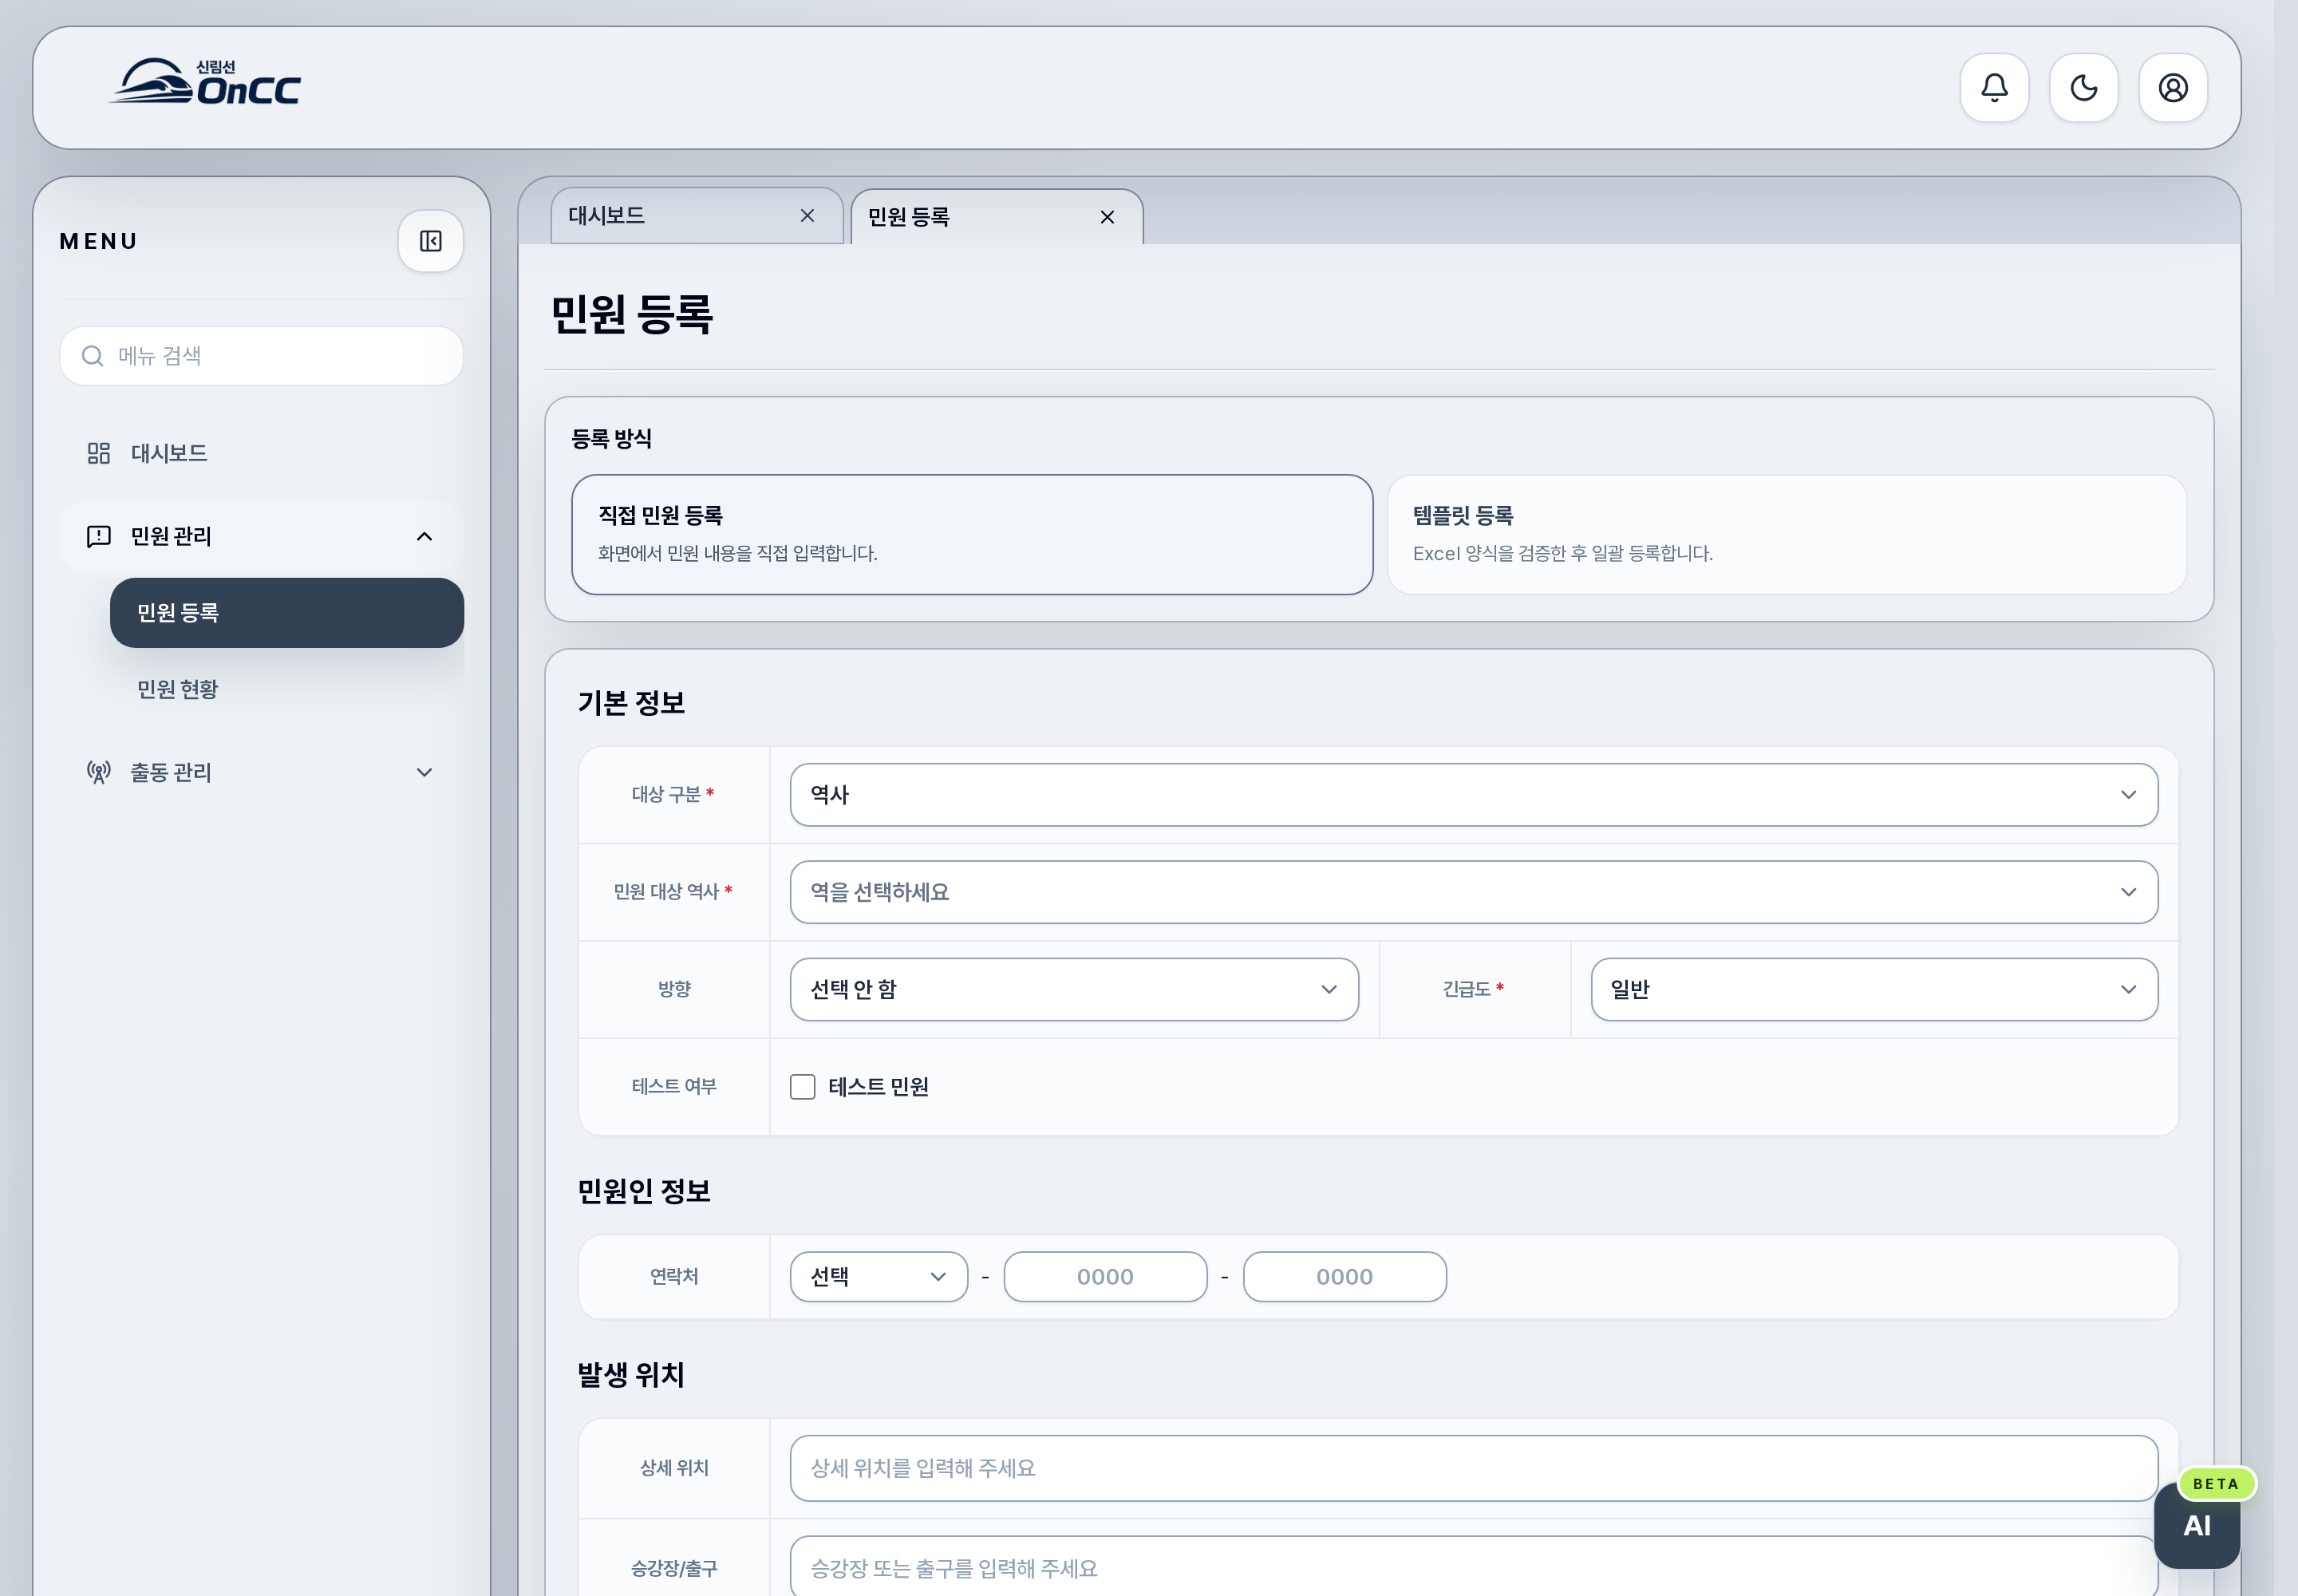
Task: Open the 대상 구분 dropdown showing 역사
Action: point(1473,794)
